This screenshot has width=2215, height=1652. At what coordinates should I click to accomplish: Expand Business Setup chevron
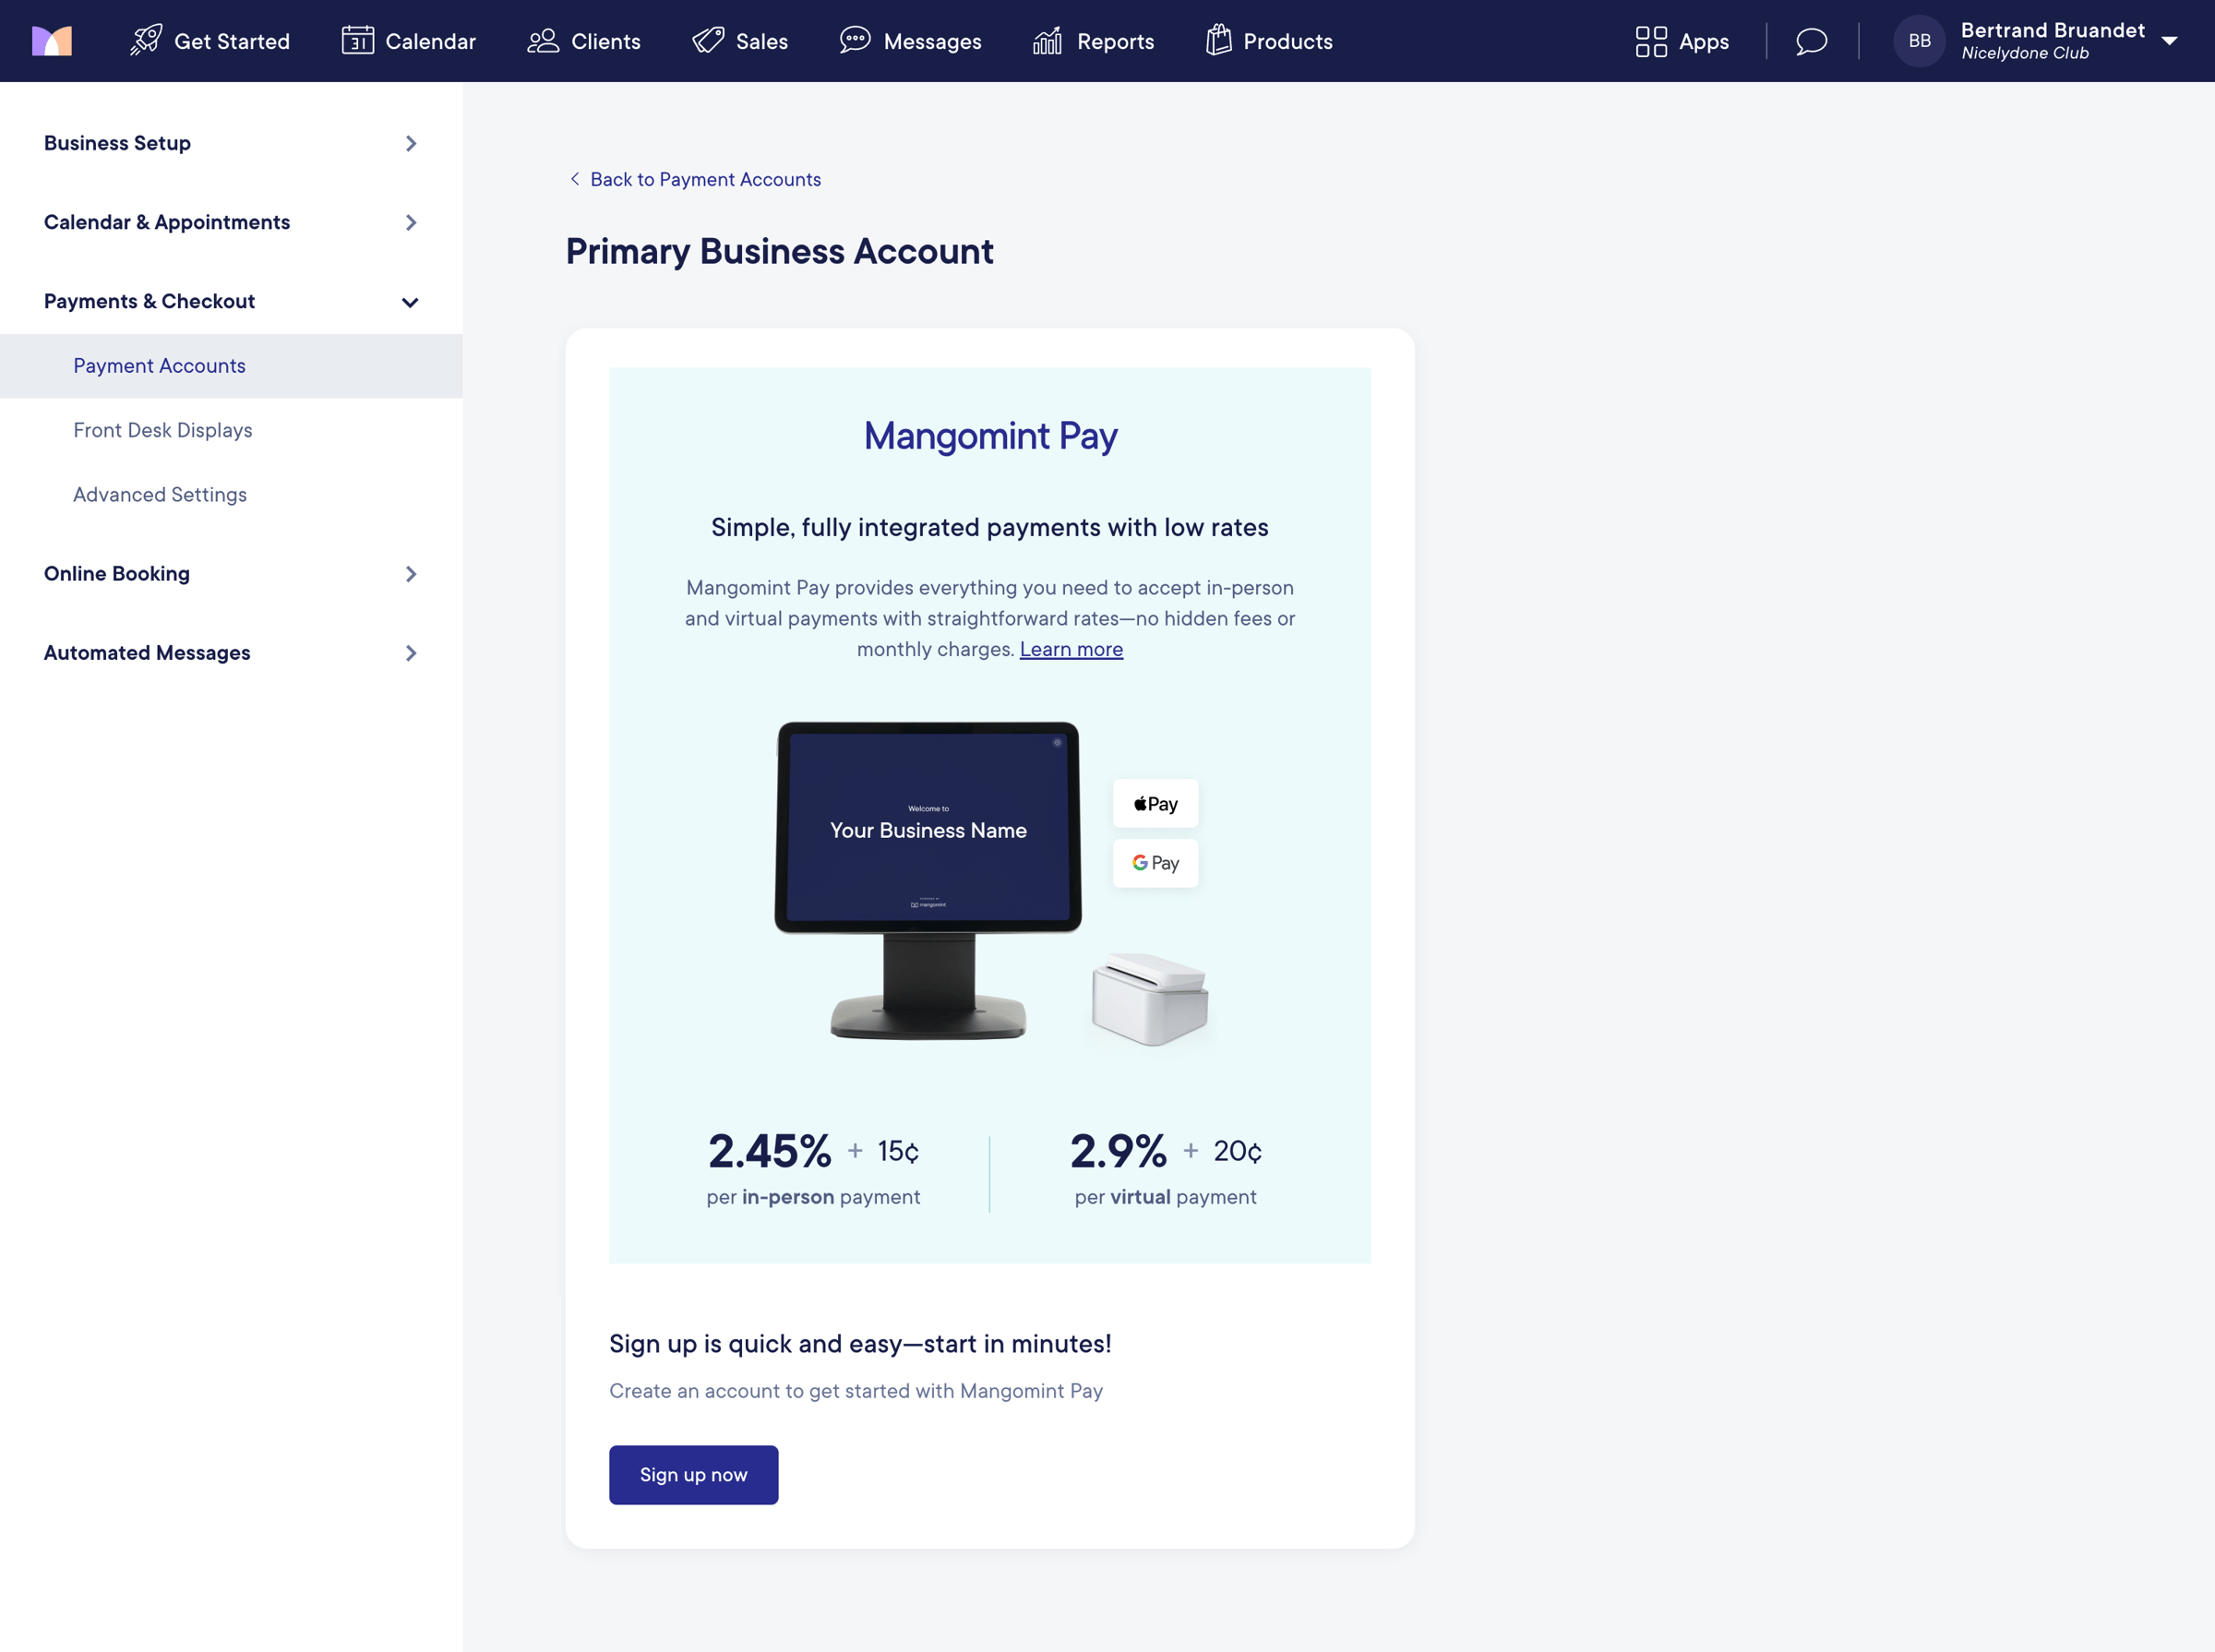(411, 143)
